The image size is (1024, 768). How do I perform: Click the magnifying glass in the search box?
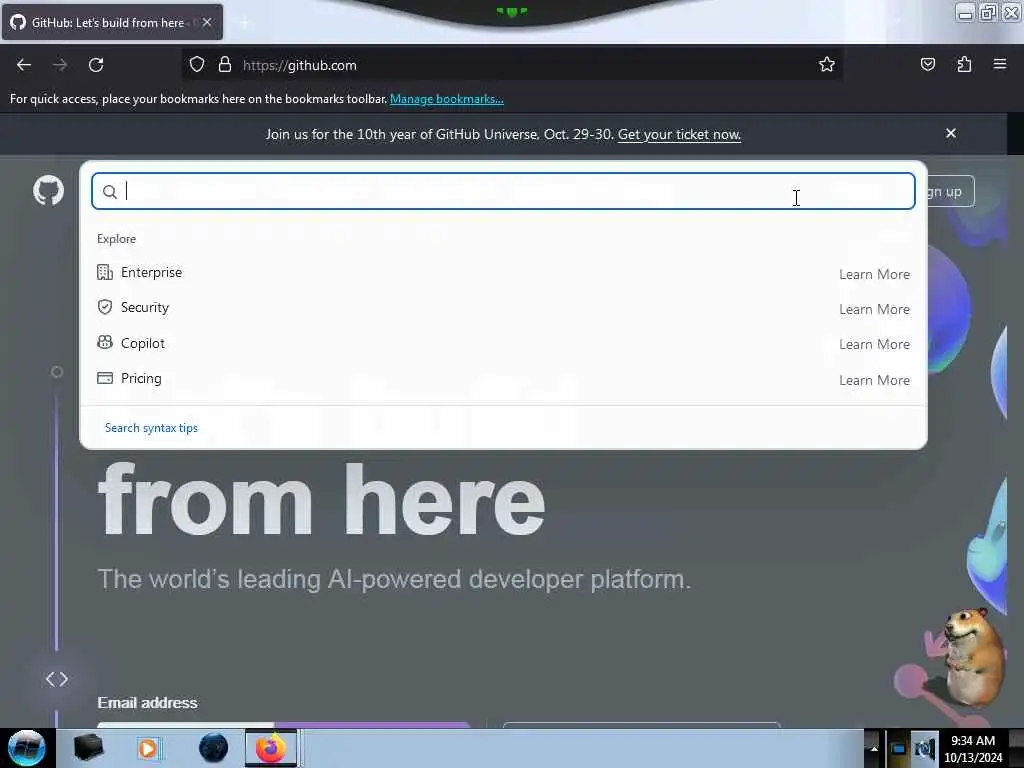(110, 192)
